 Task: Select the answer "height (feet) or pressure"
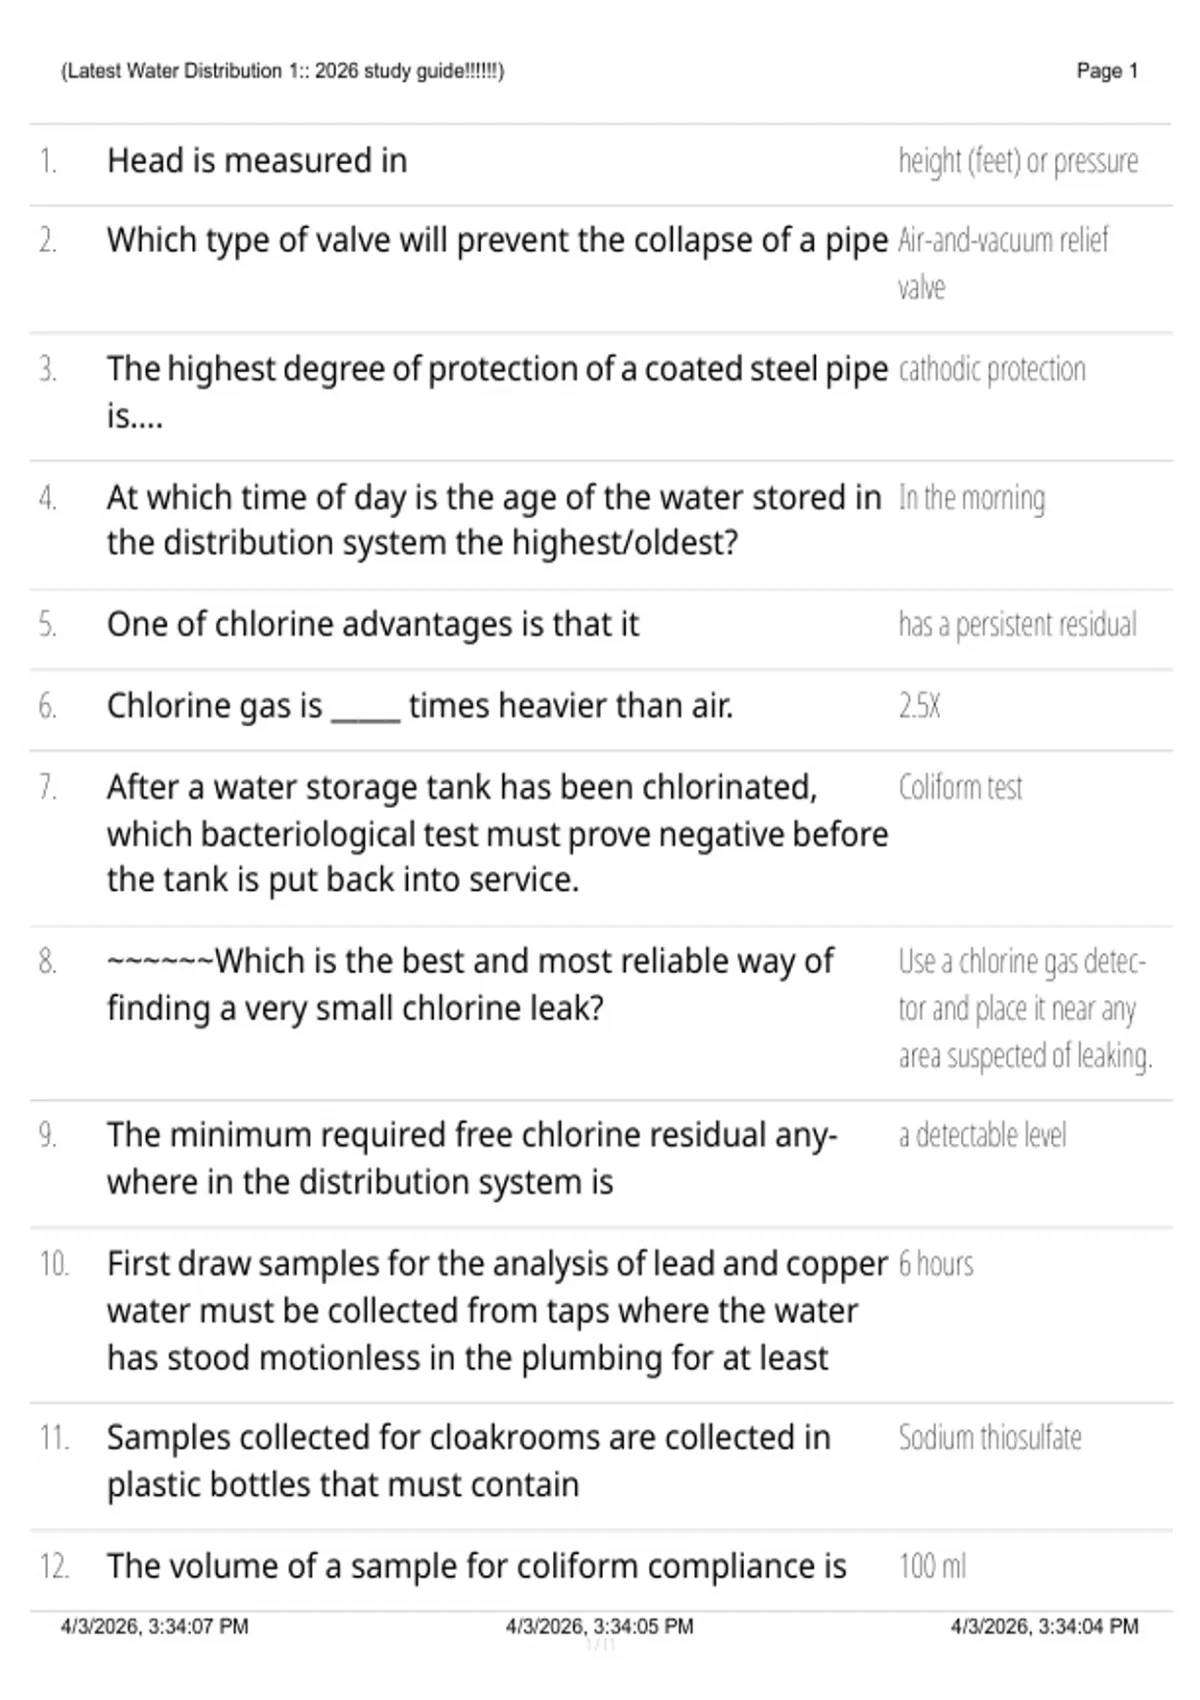1018,161
